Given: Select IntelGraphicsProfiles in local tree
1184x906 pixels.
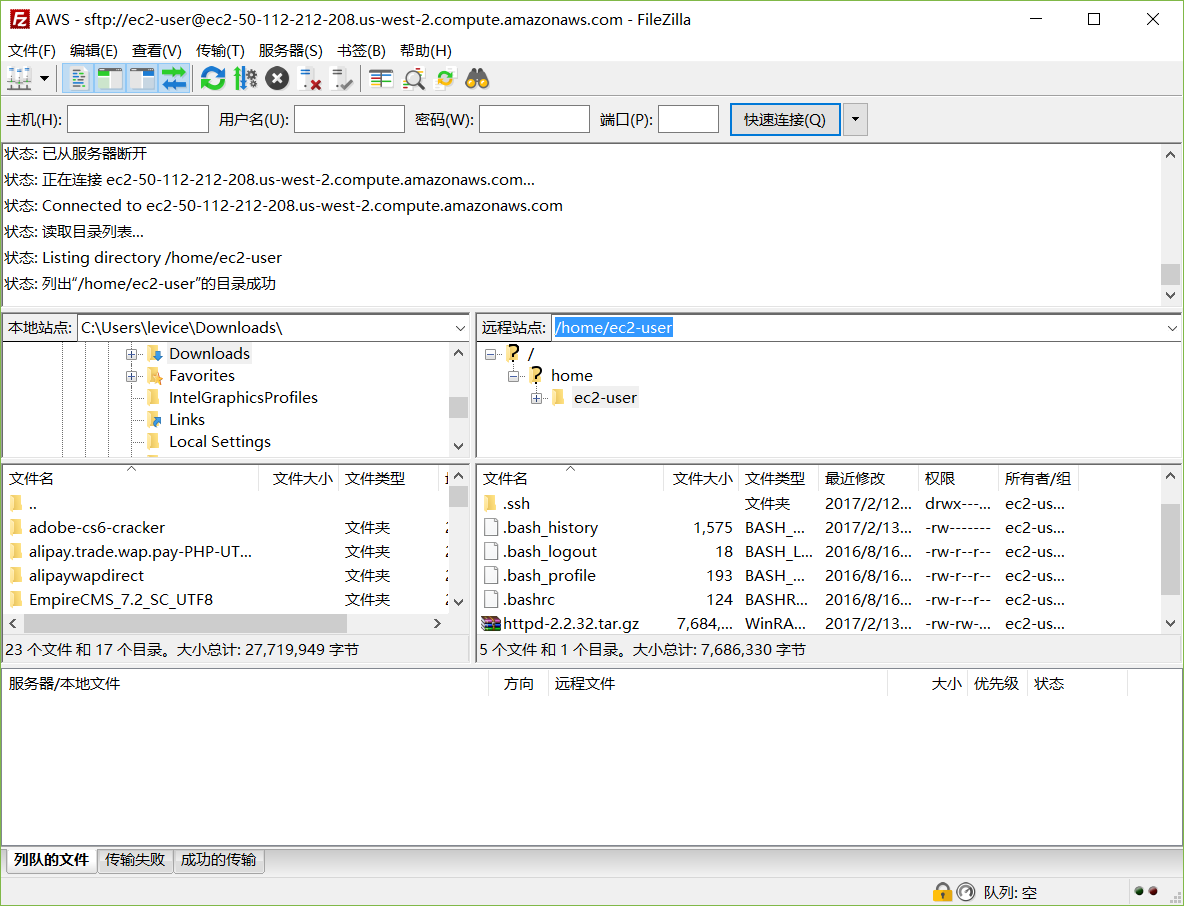Looking at the screenshot, I should pos(243,398).
